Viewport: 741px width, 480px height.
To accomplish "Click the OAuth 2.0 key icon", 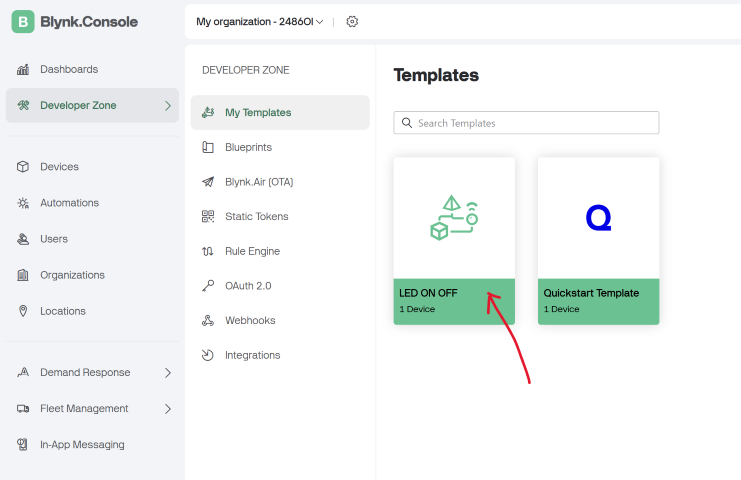I will (x=208, y=286).
